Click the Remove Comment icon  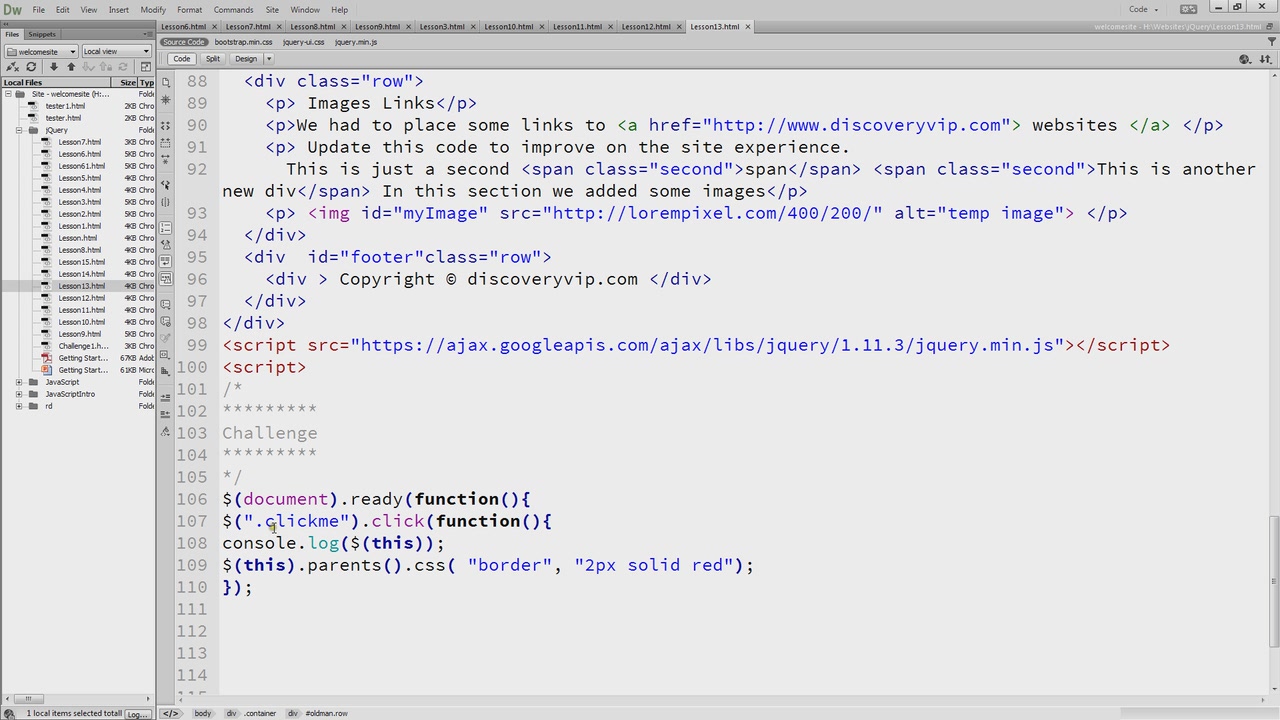click(166, 321)
